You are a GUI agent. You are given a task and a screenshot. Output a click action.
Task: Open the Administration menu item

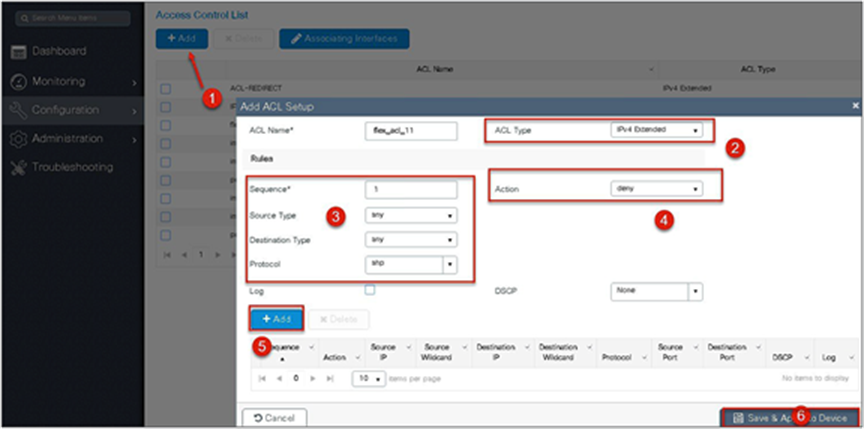(72, 139)
